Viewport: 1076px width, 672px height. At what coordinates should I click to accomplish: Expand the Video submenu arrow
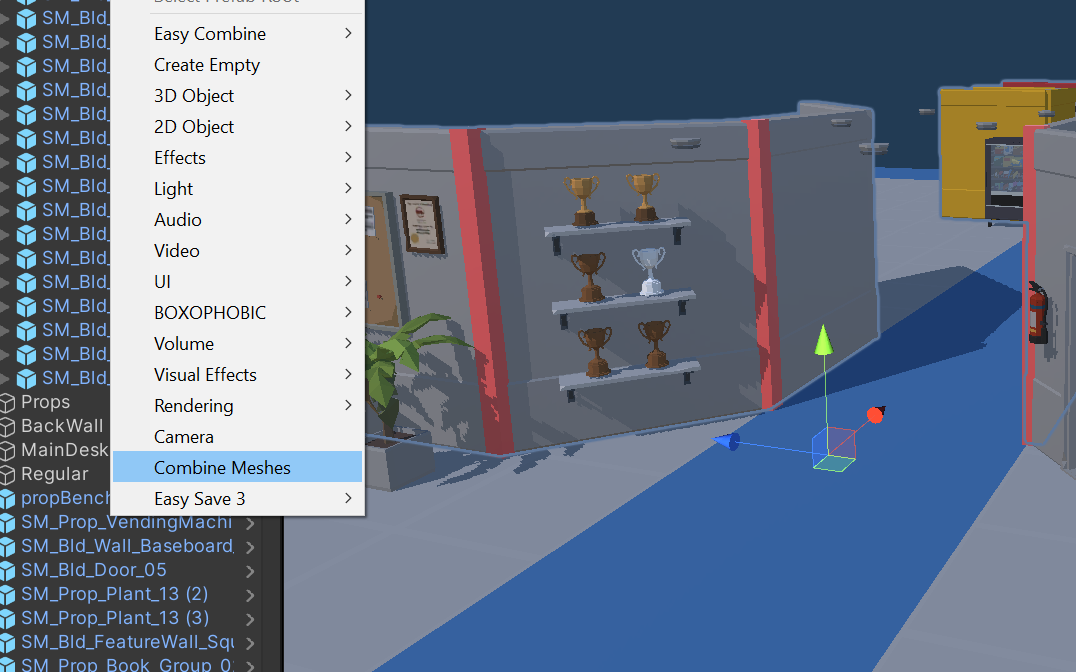tap(349, 250)
